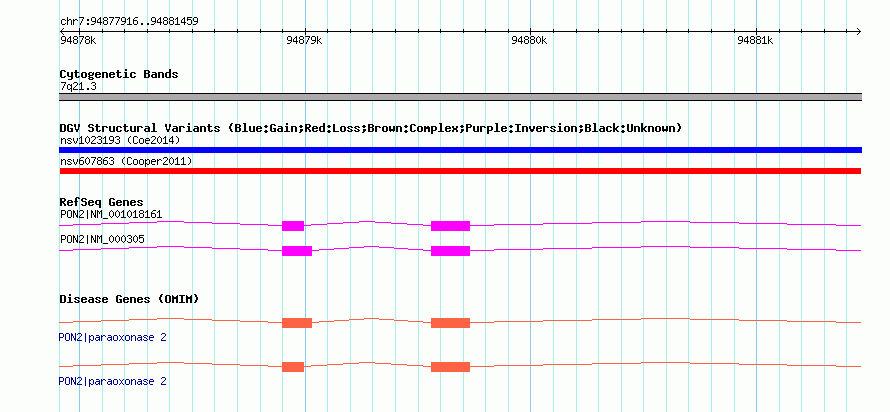The width and height of the screenshot is (890, 412).
Task: Click the first exon of PON2 NM_000305
Action: [297, 251]
